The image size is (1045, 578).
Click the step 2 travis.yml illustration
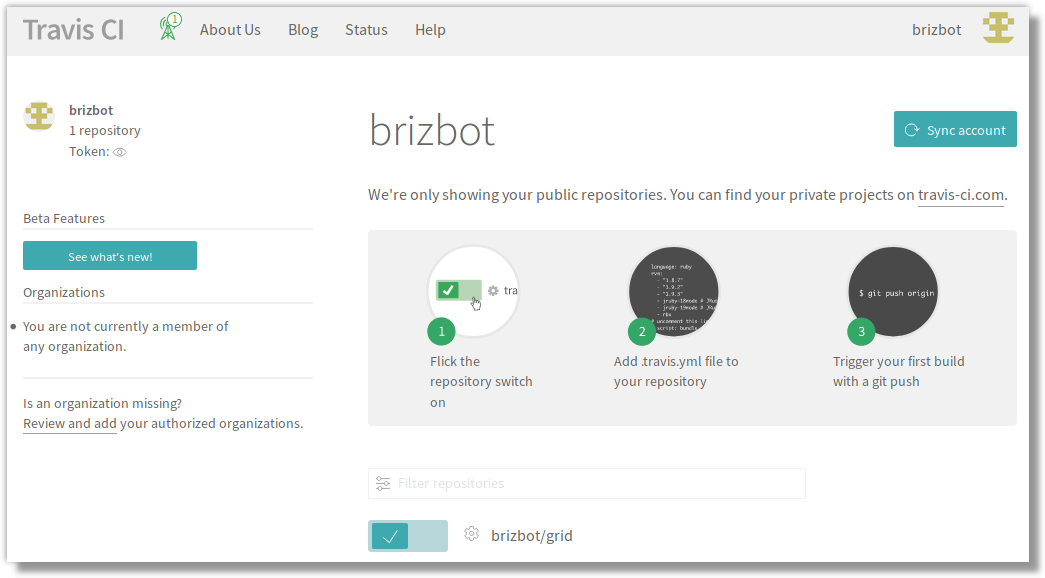[673, 291]
